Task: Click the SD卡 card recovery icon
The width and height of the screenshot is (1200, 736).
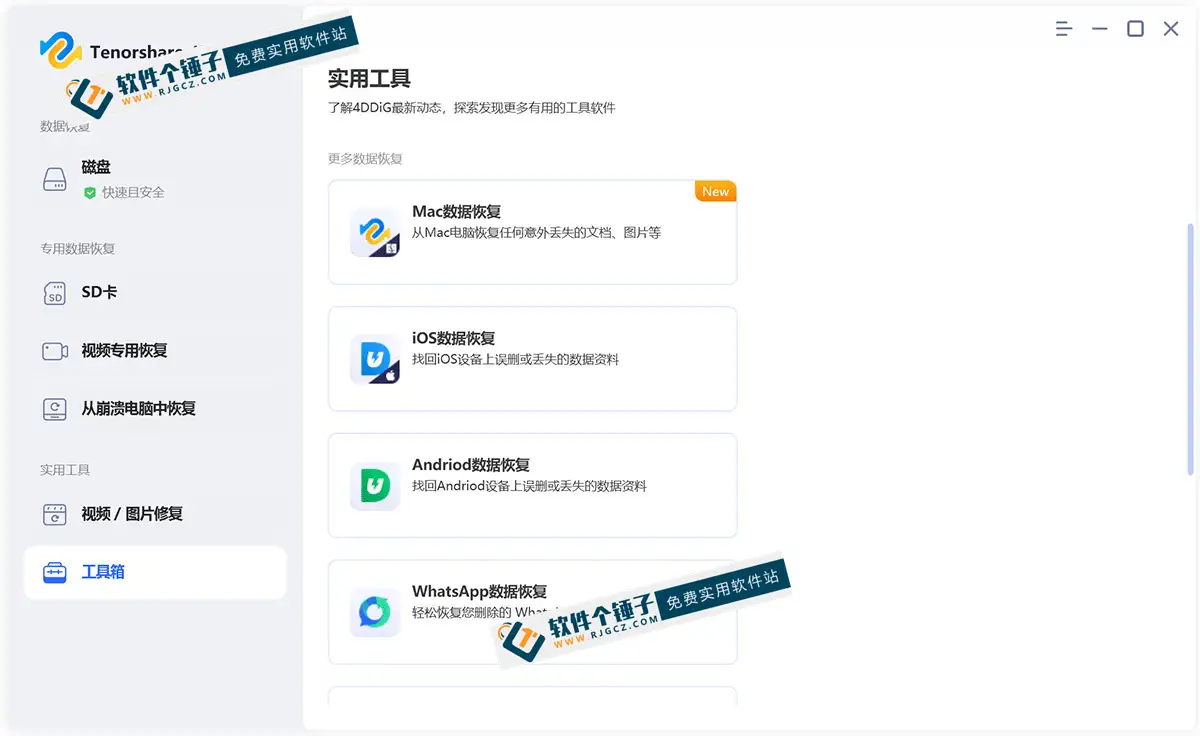Action: (54, 293)
